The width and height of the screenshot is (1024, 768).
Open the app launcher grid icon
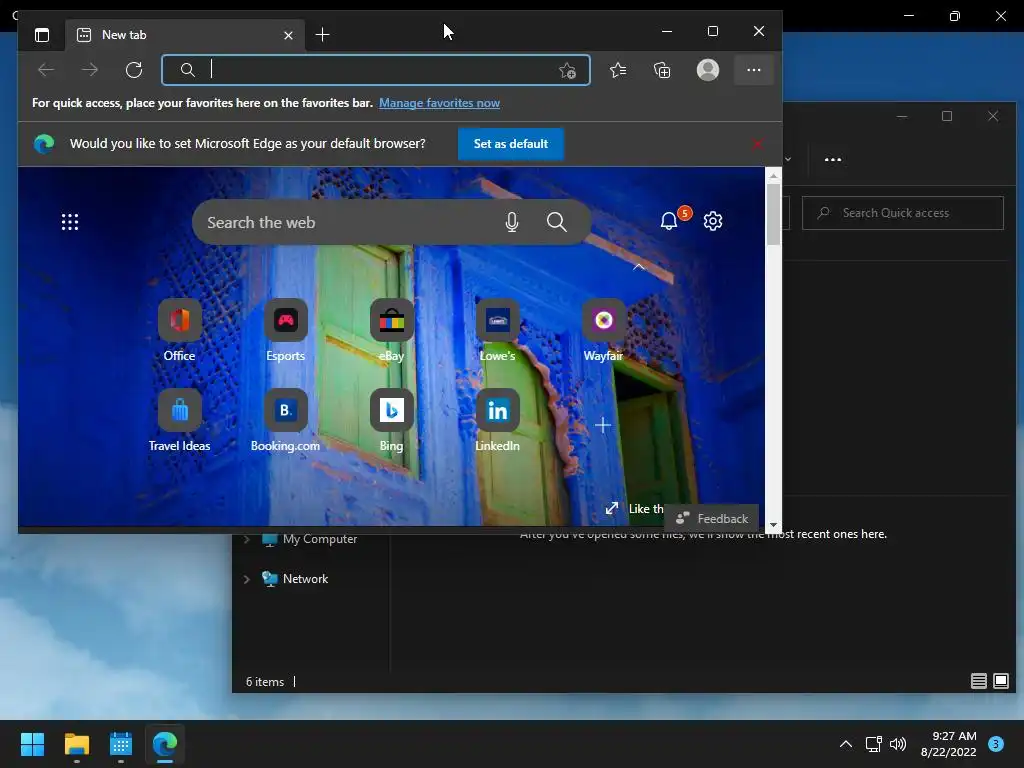tap(70, 222)
